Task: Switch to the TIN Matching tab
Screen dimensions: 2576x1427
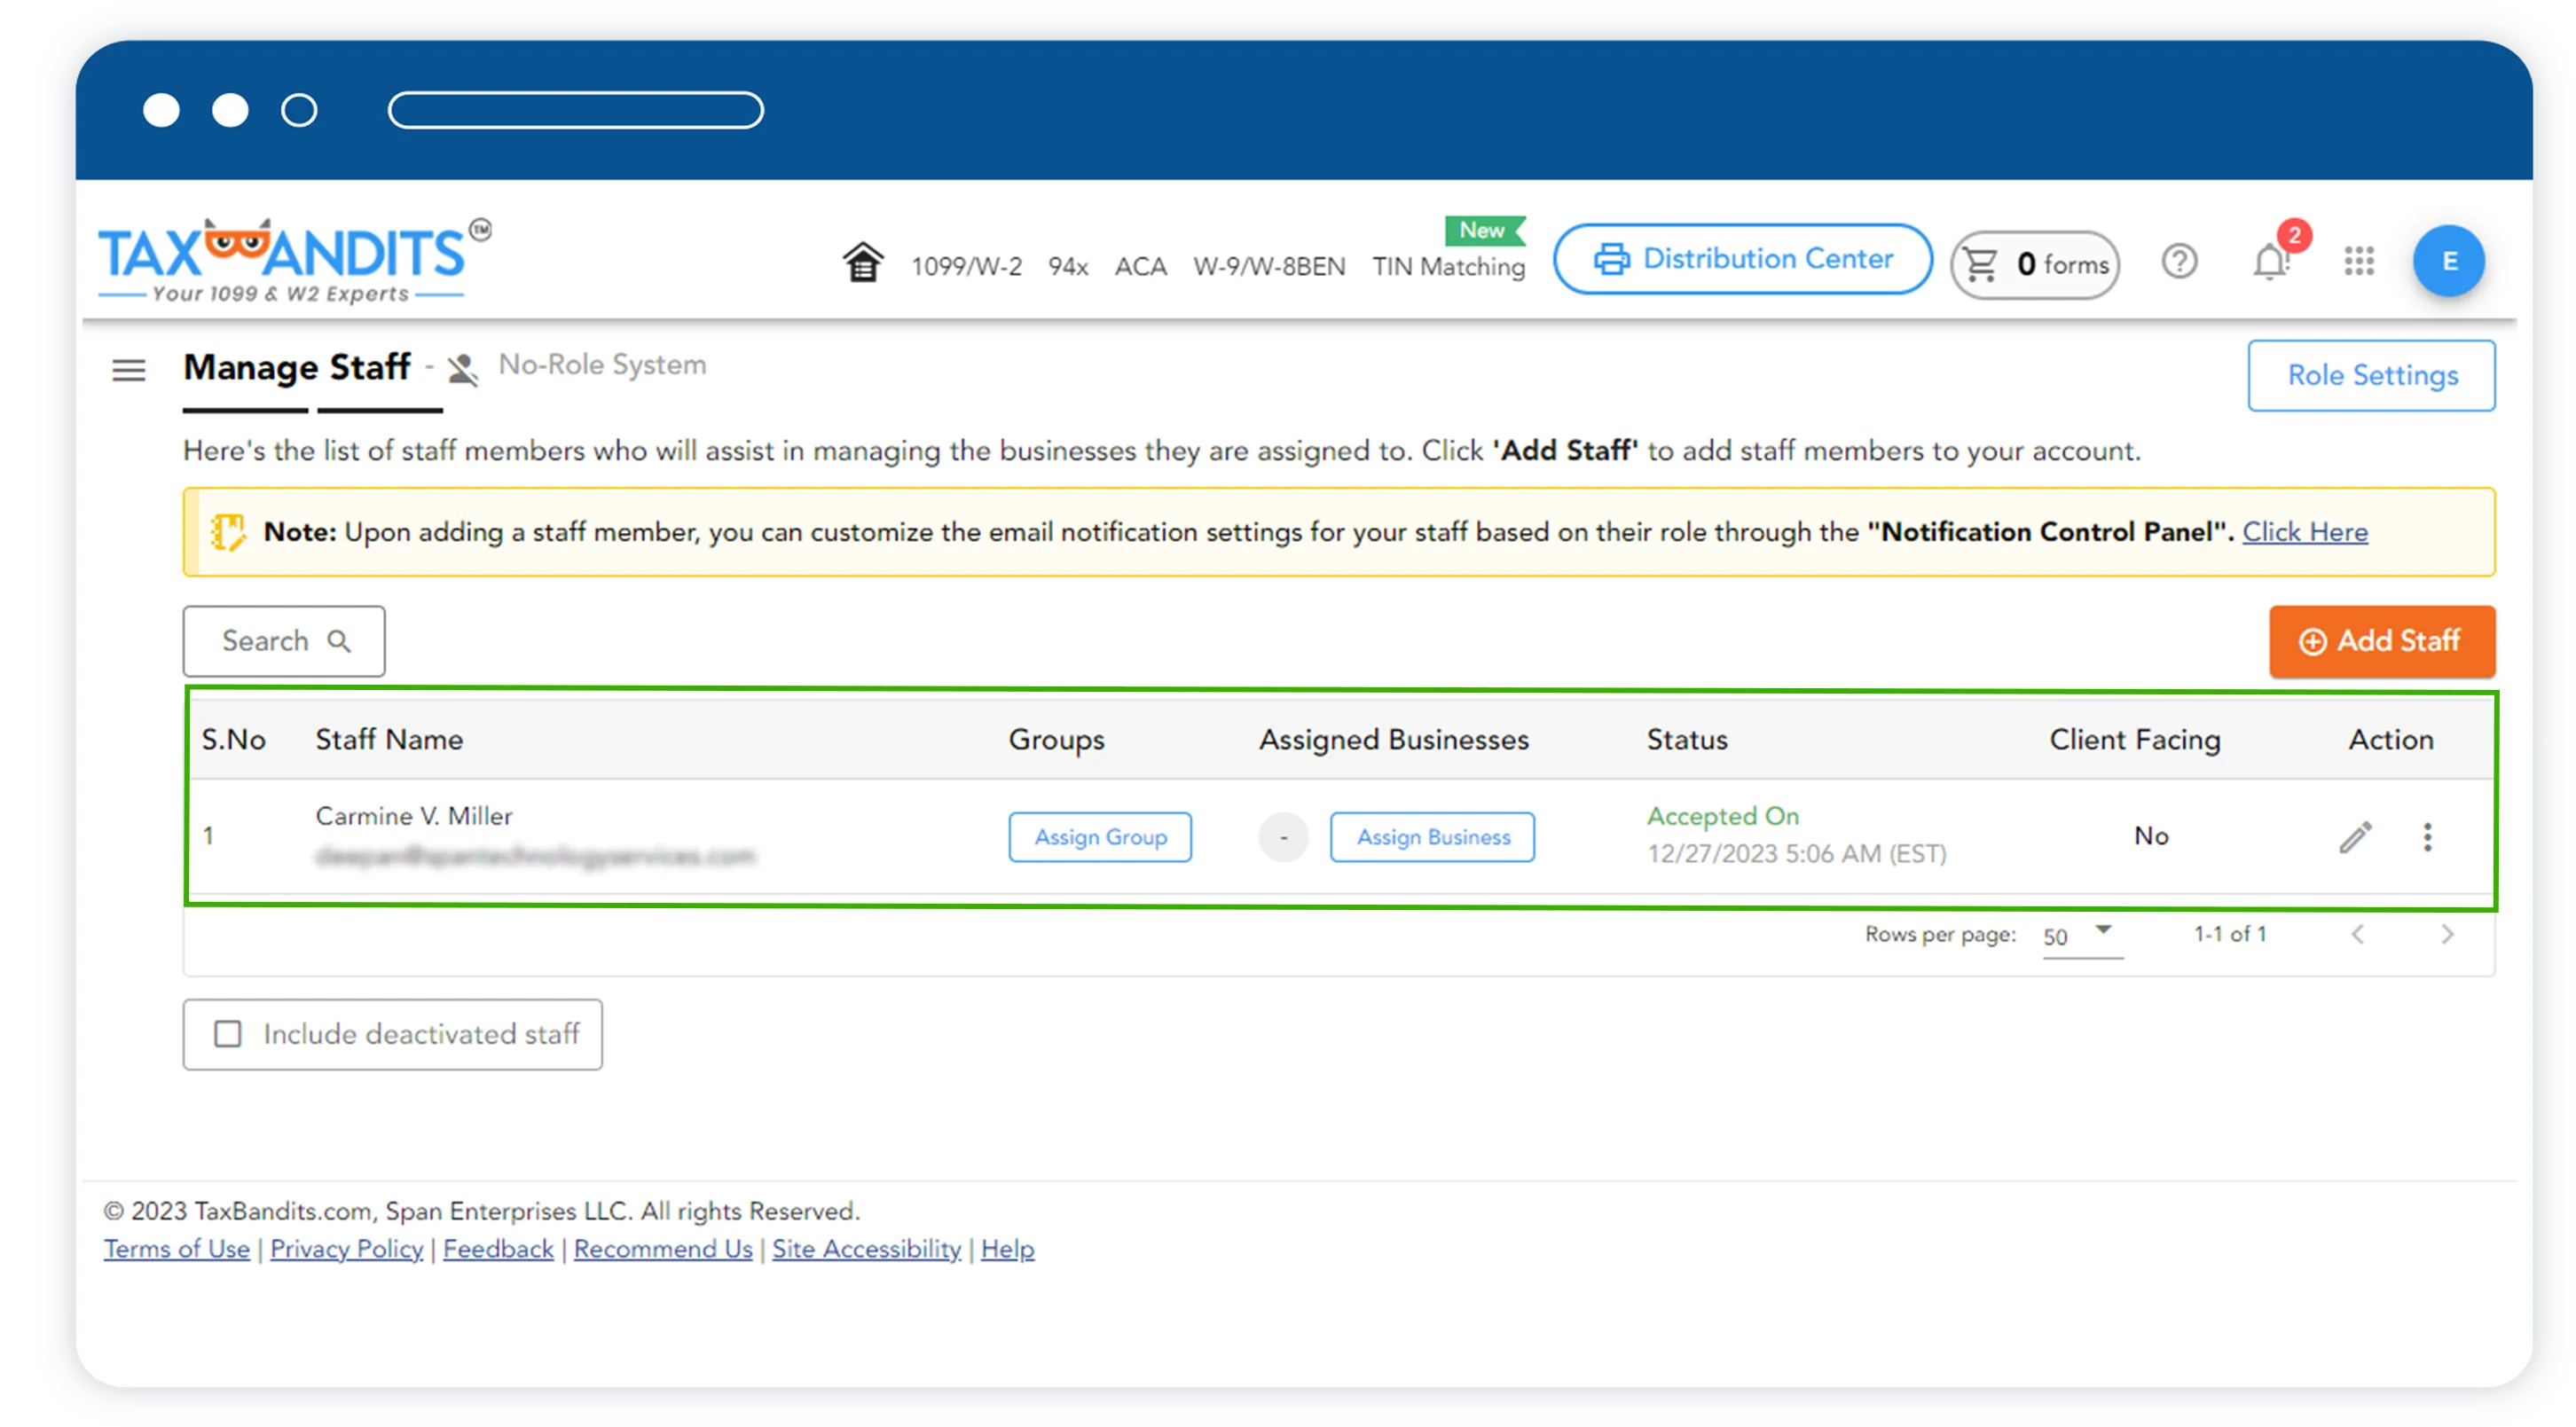Action: coord(1447,267)
